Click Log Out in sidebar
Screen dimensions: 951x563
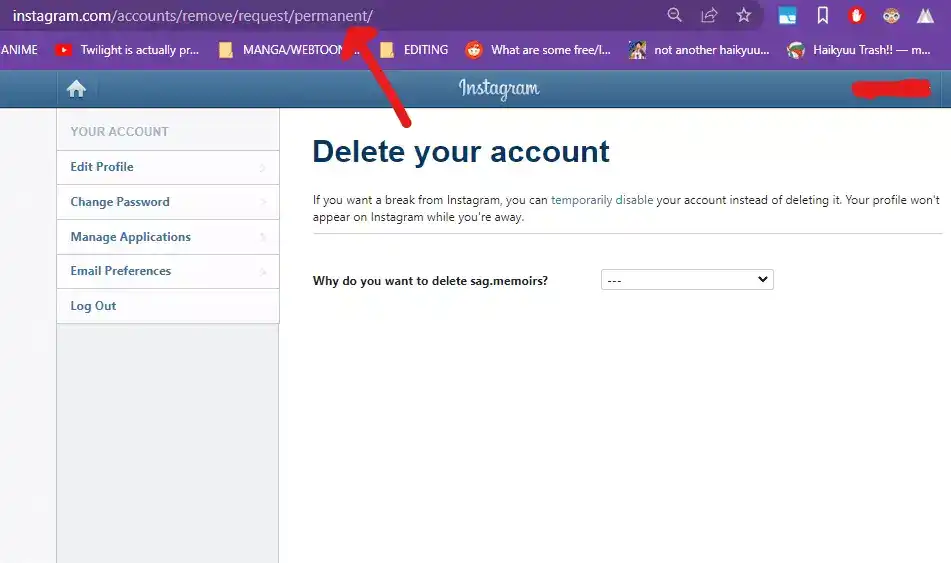pos(168,306)
